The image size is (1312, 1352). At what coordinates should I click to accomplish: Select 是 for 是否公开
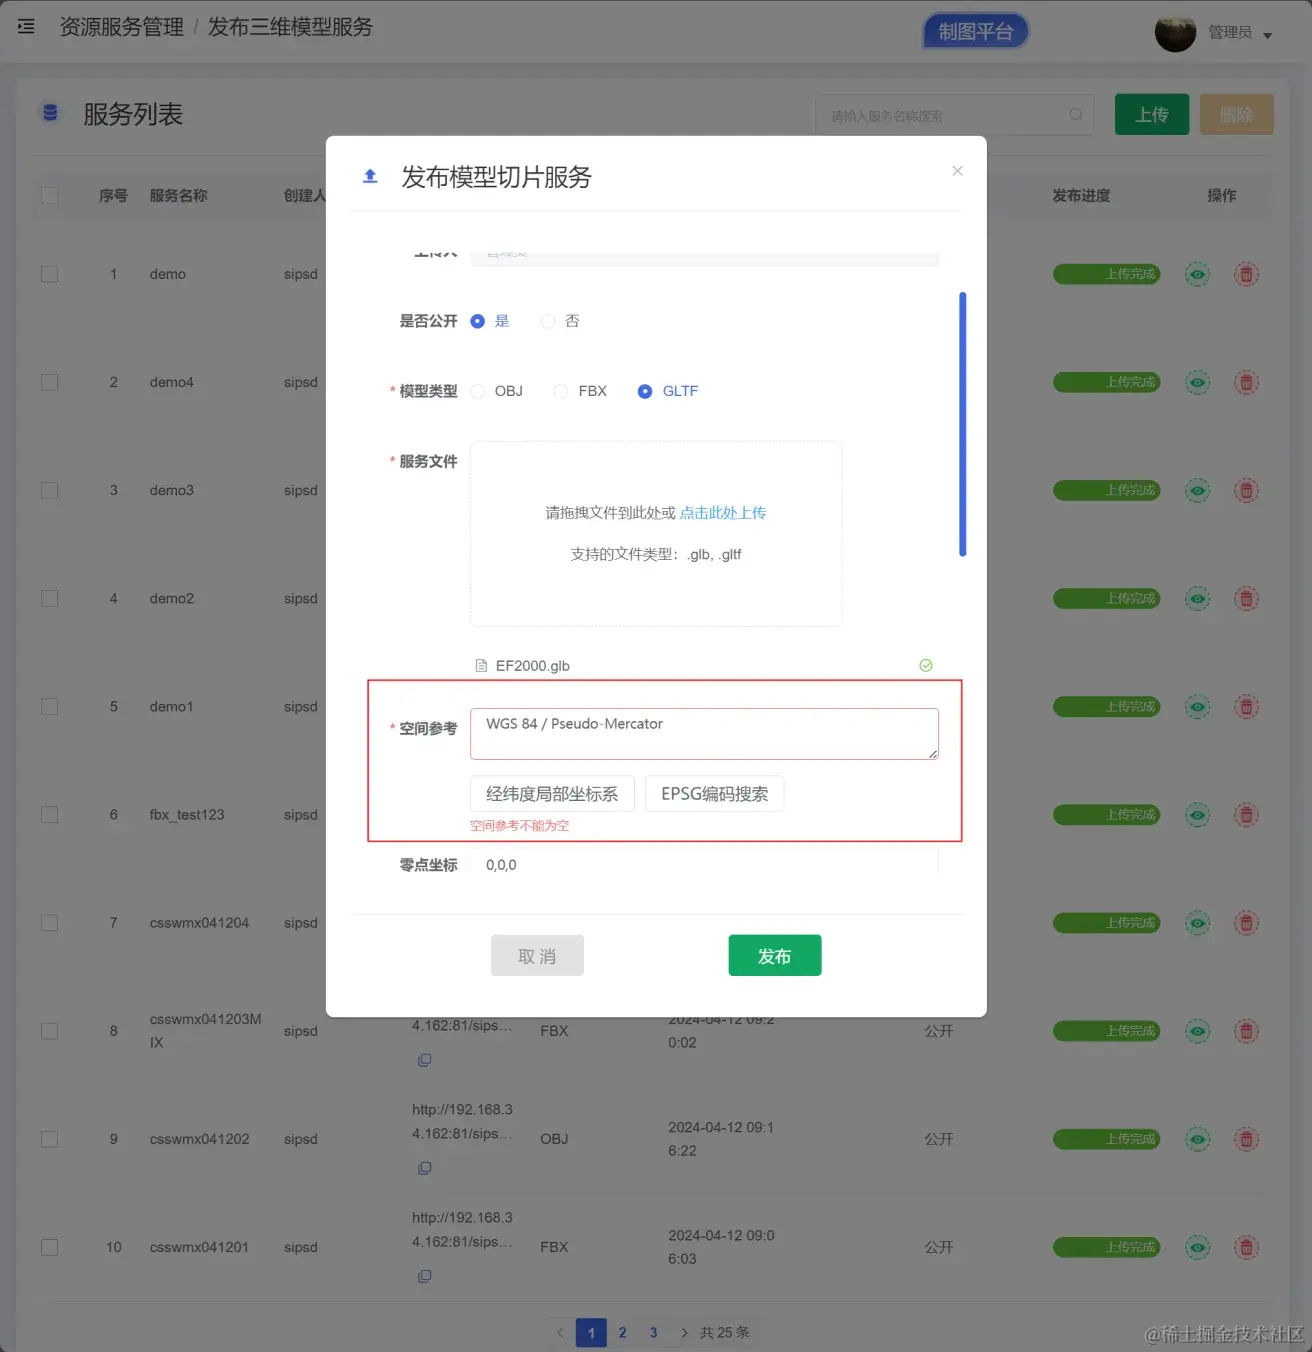(490, 321)
